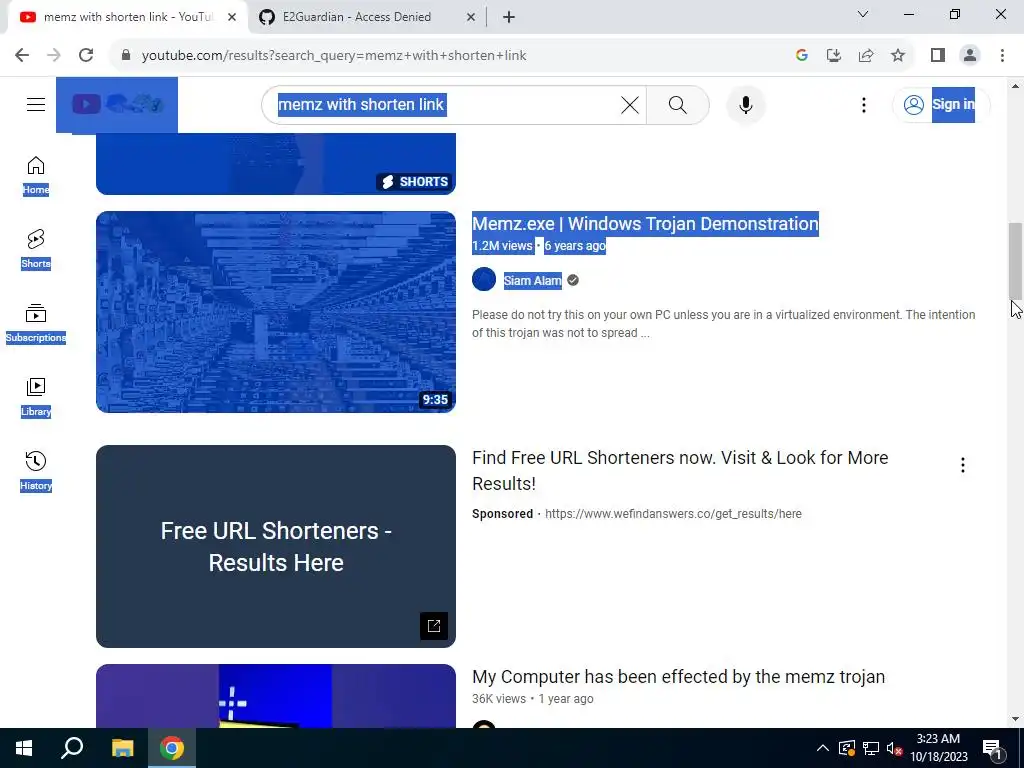This screenshot has height=768, width=1024.
Task: Open the Chrome profile avatar
Action: click(x=970, y=56)
